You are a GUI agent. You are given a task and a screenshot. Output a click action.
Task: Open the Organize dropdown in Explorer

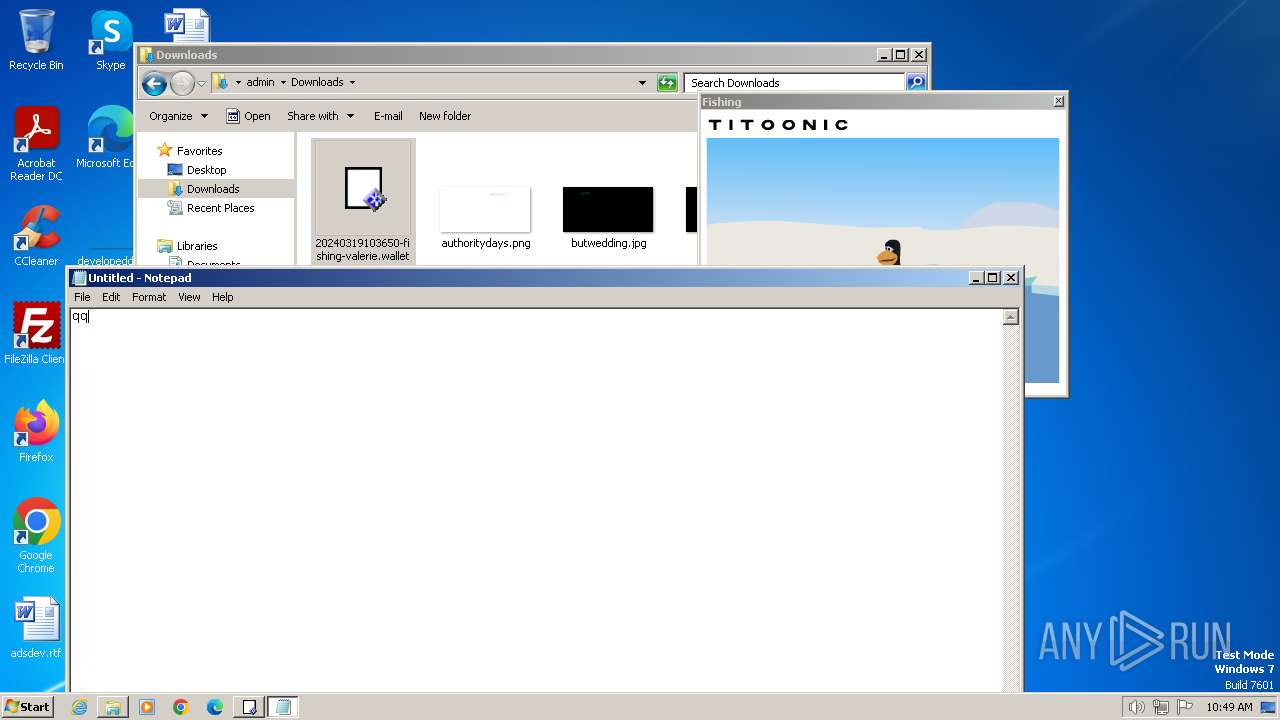point(178,116)
